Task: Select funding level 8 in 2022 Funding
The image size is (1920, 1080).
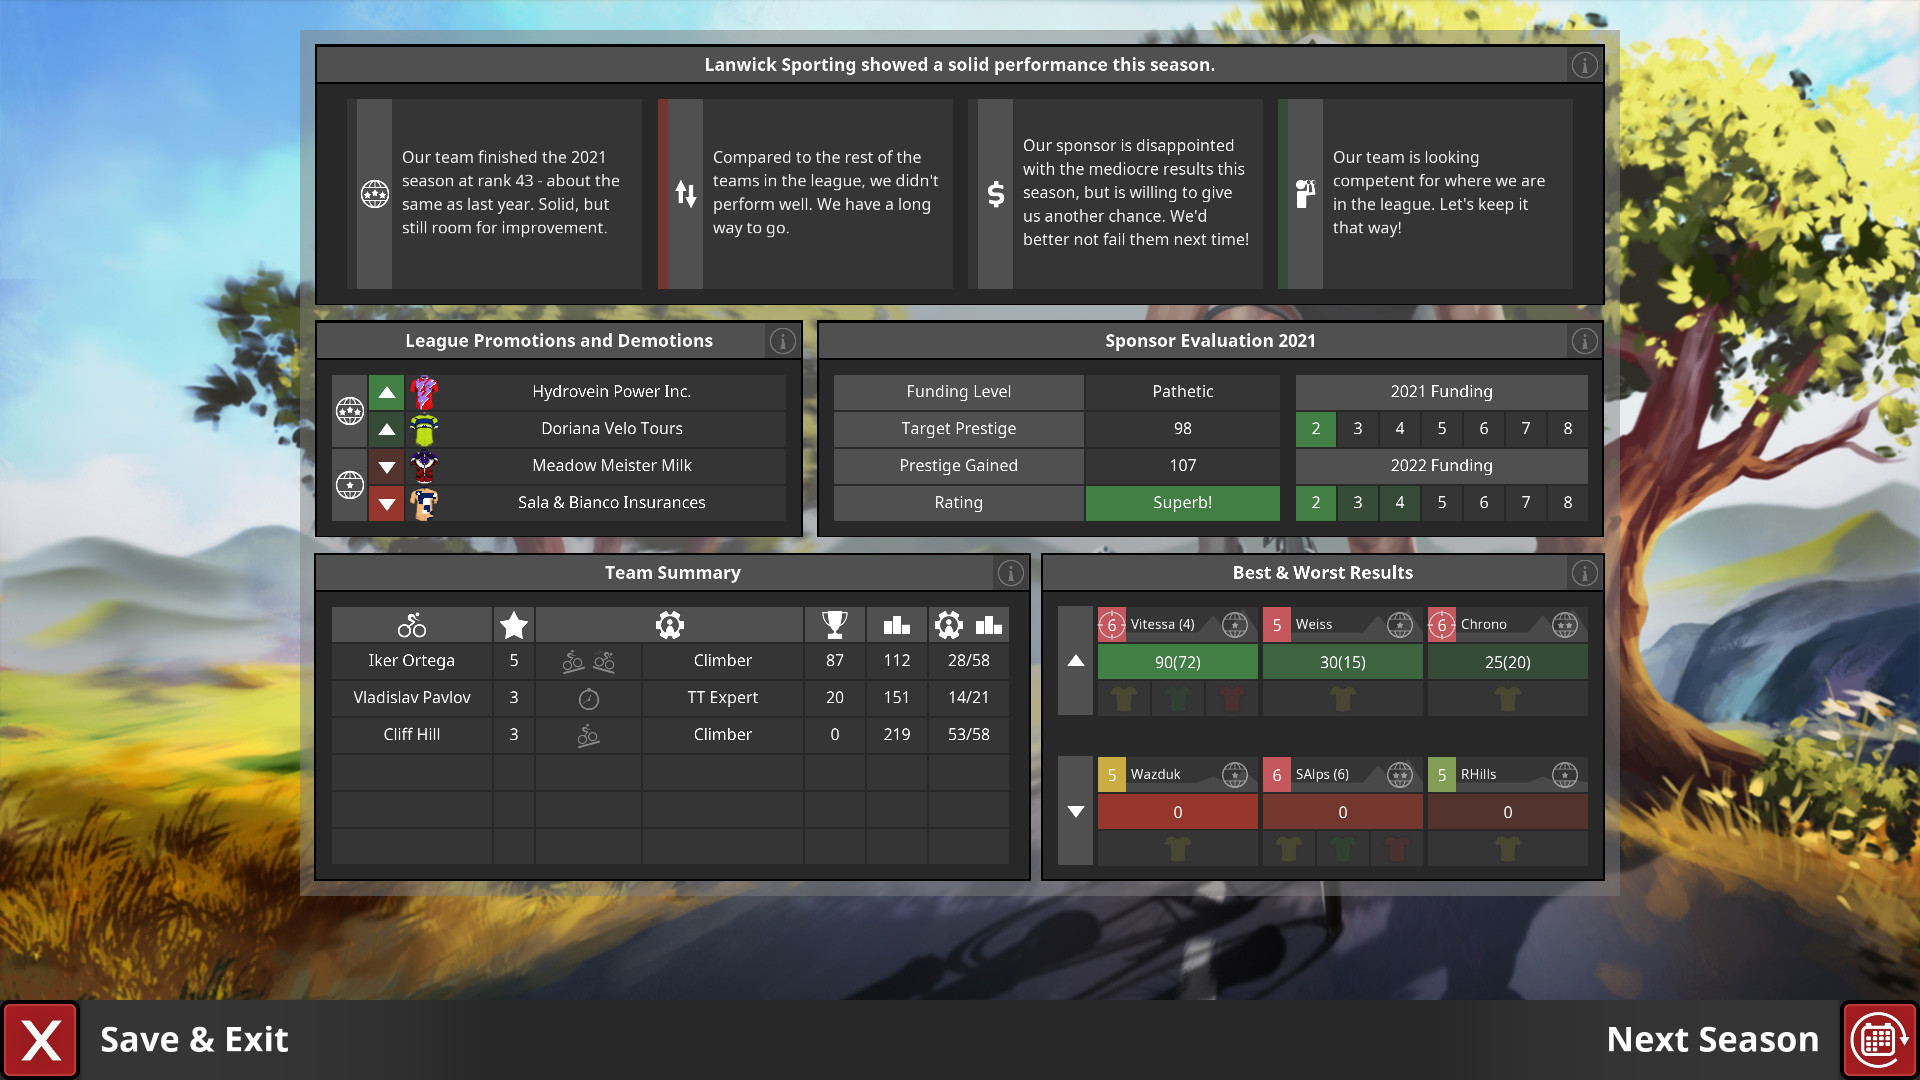Action: [x=1567, y=502]
